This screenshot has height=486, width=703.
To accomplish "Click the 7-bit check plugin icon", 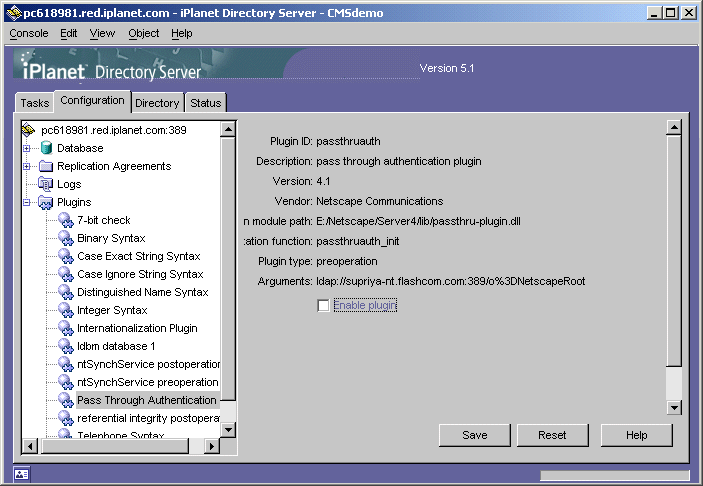I will pos(66,220).
